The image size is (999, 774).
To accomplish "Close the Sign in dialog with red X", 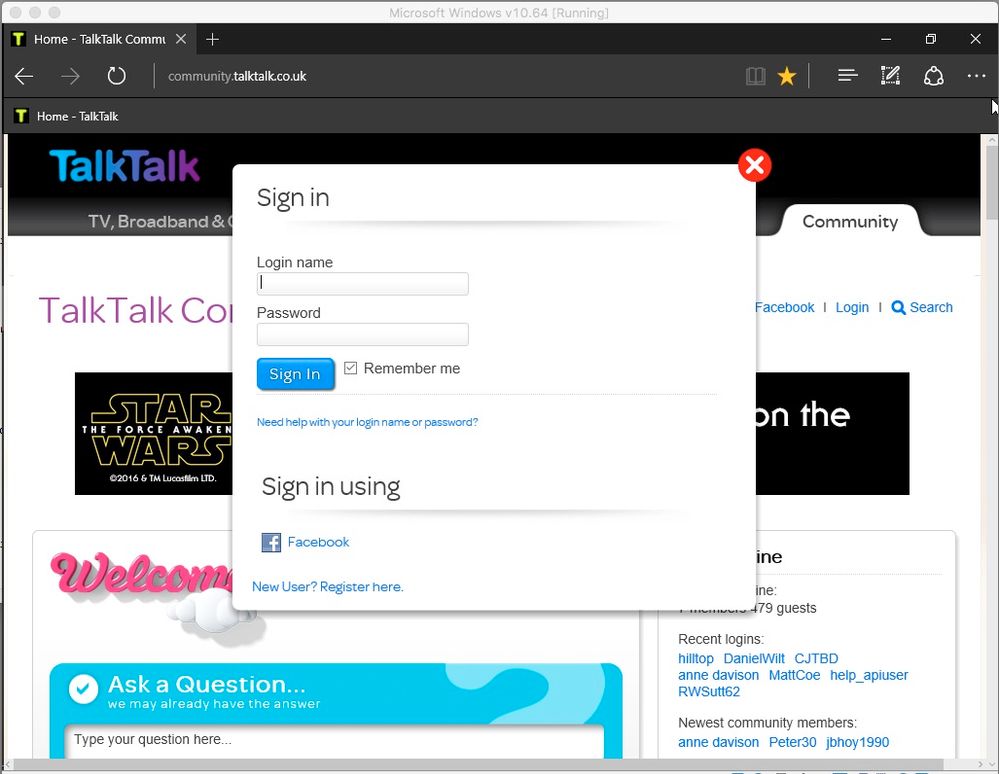I will [x=754, y=166].
